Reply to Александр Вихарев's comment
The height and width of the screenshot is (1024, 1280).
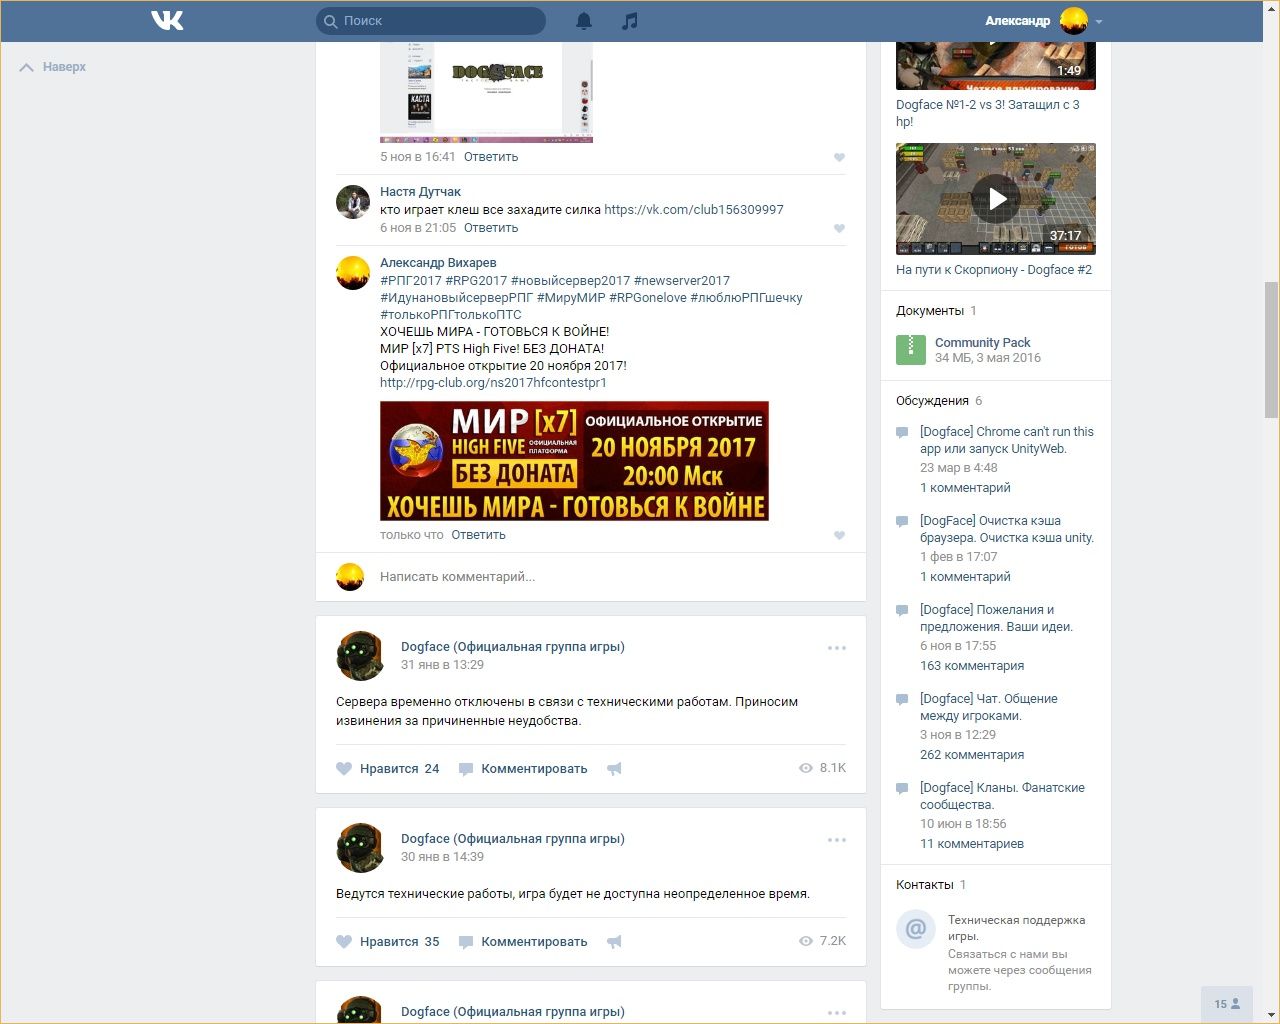(478, 535)
